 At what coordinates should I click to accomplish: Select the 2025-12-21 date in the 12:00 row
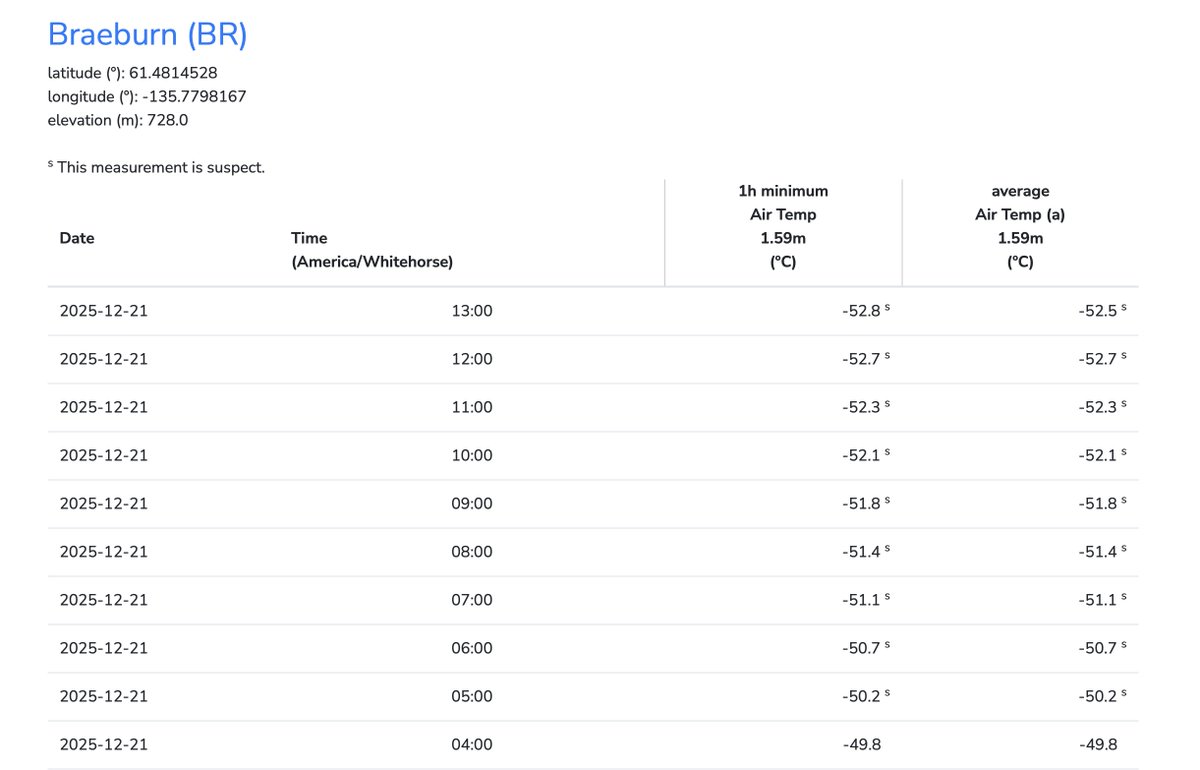click(104, 359)
